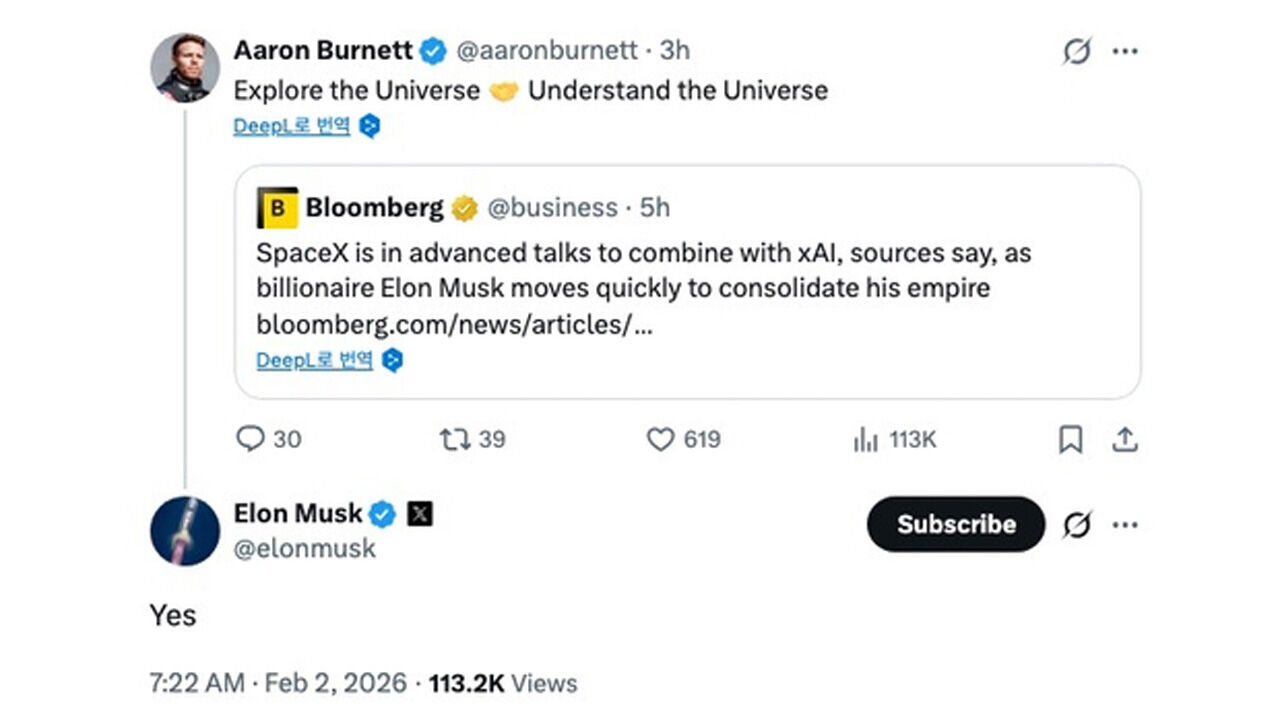Viewport: 1280px width, 720px height.
Task: Click the share upload icon
Action: [x=1125, y=439]
